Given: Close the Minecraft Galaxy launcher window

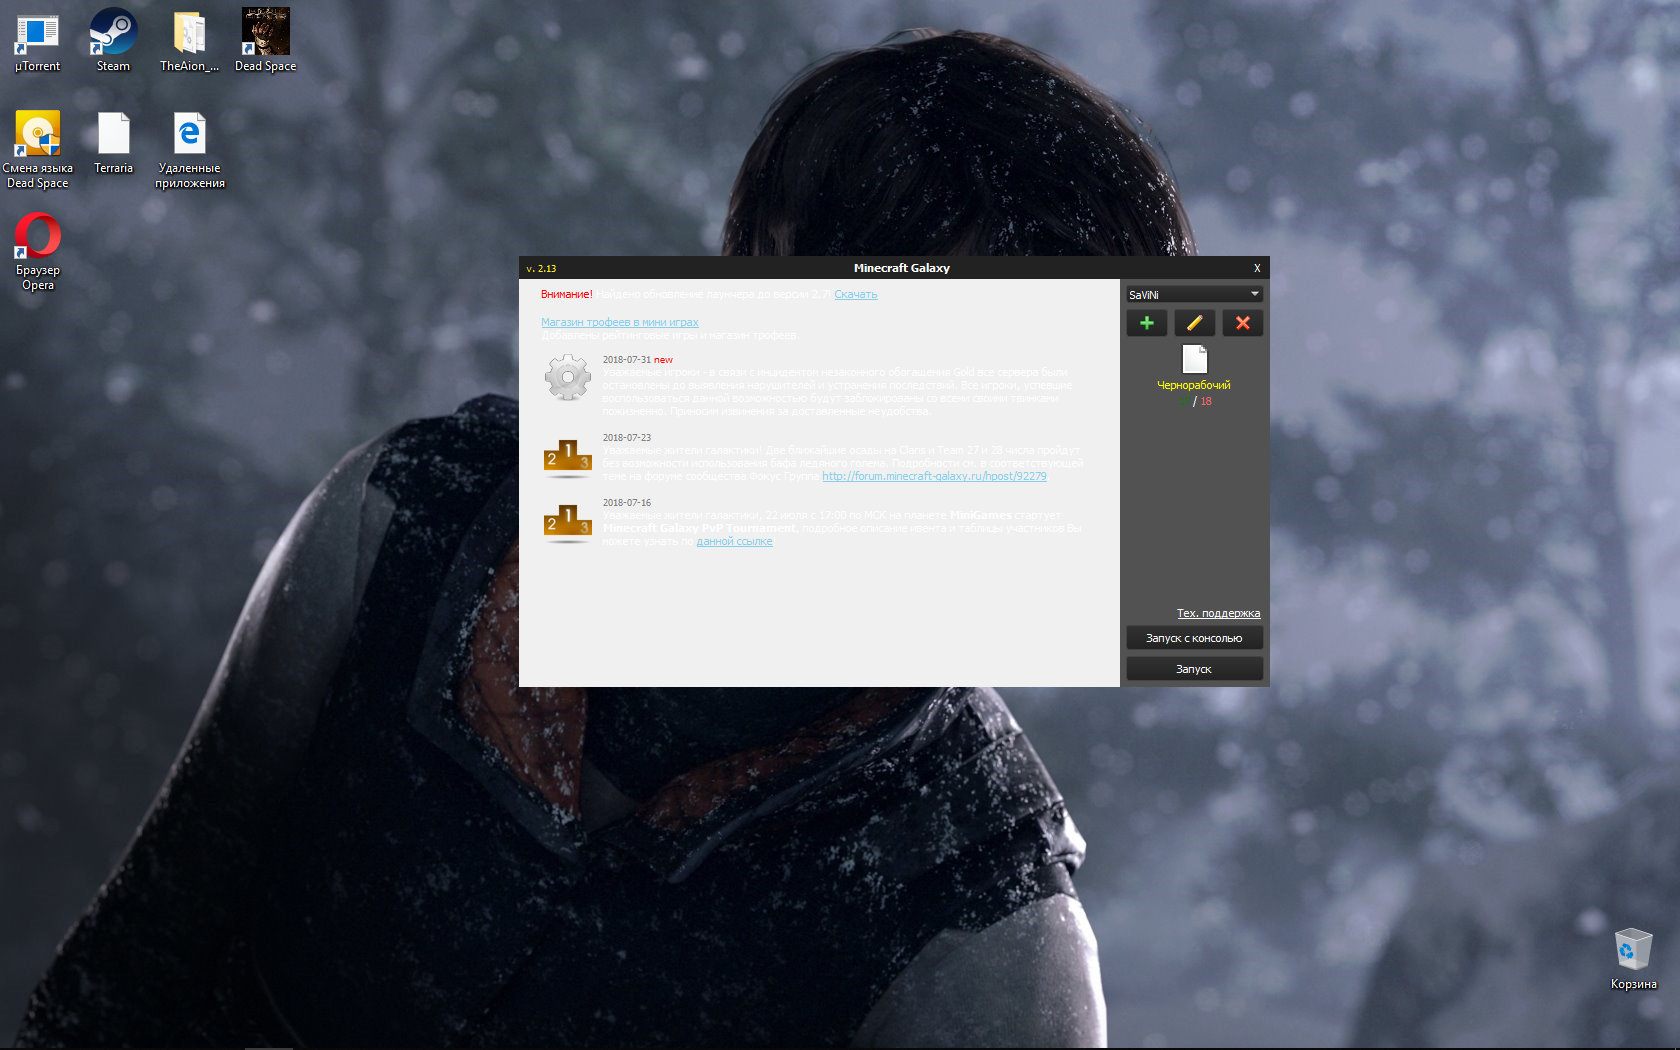Looking at the screenshot, I should pos(1257,268).
